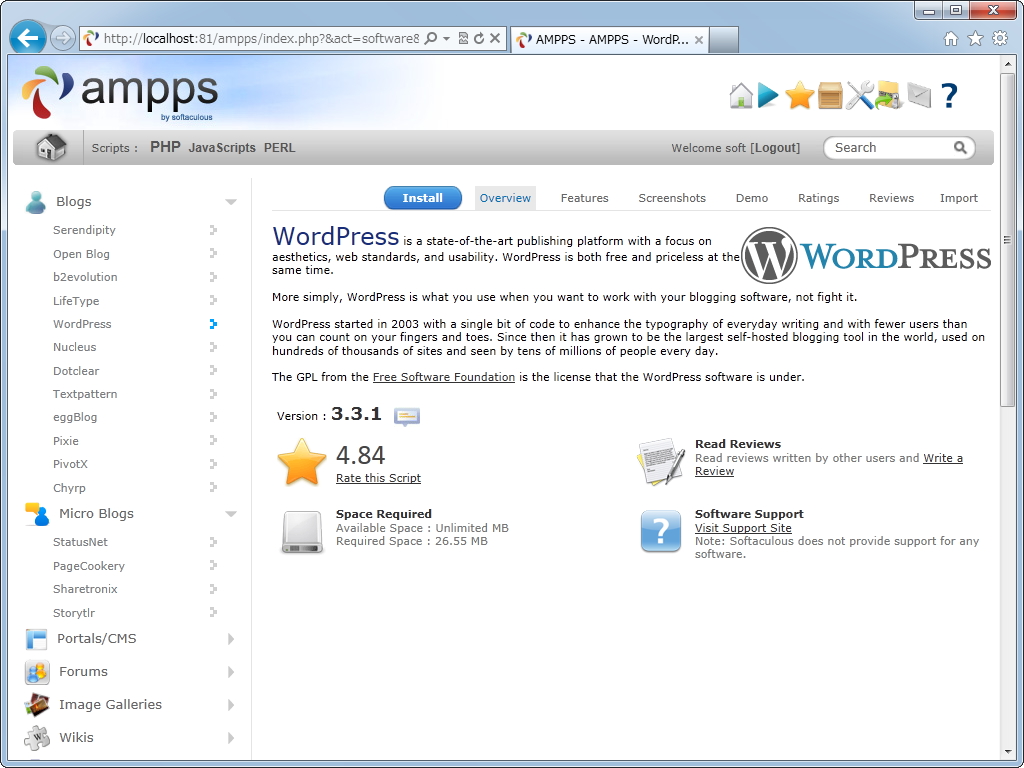Click the home icon in top-right toolbar

click(741, 96)
